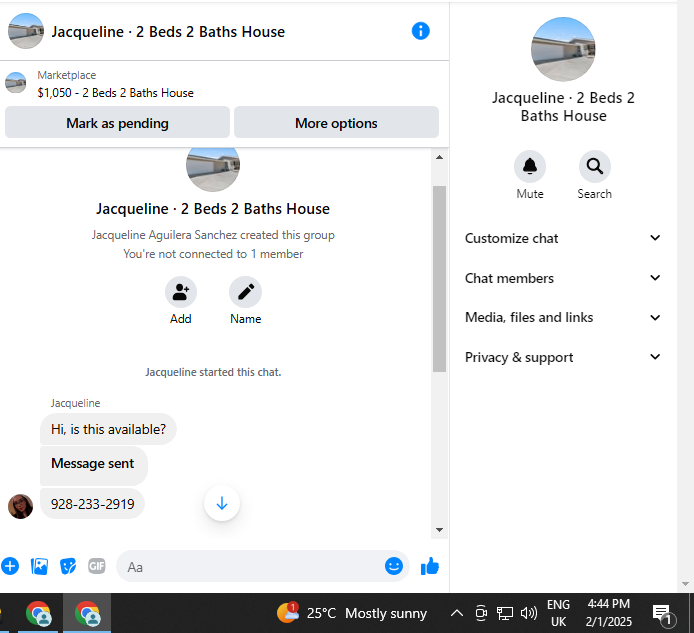Show hidden system tray icons

coord(457,613)
